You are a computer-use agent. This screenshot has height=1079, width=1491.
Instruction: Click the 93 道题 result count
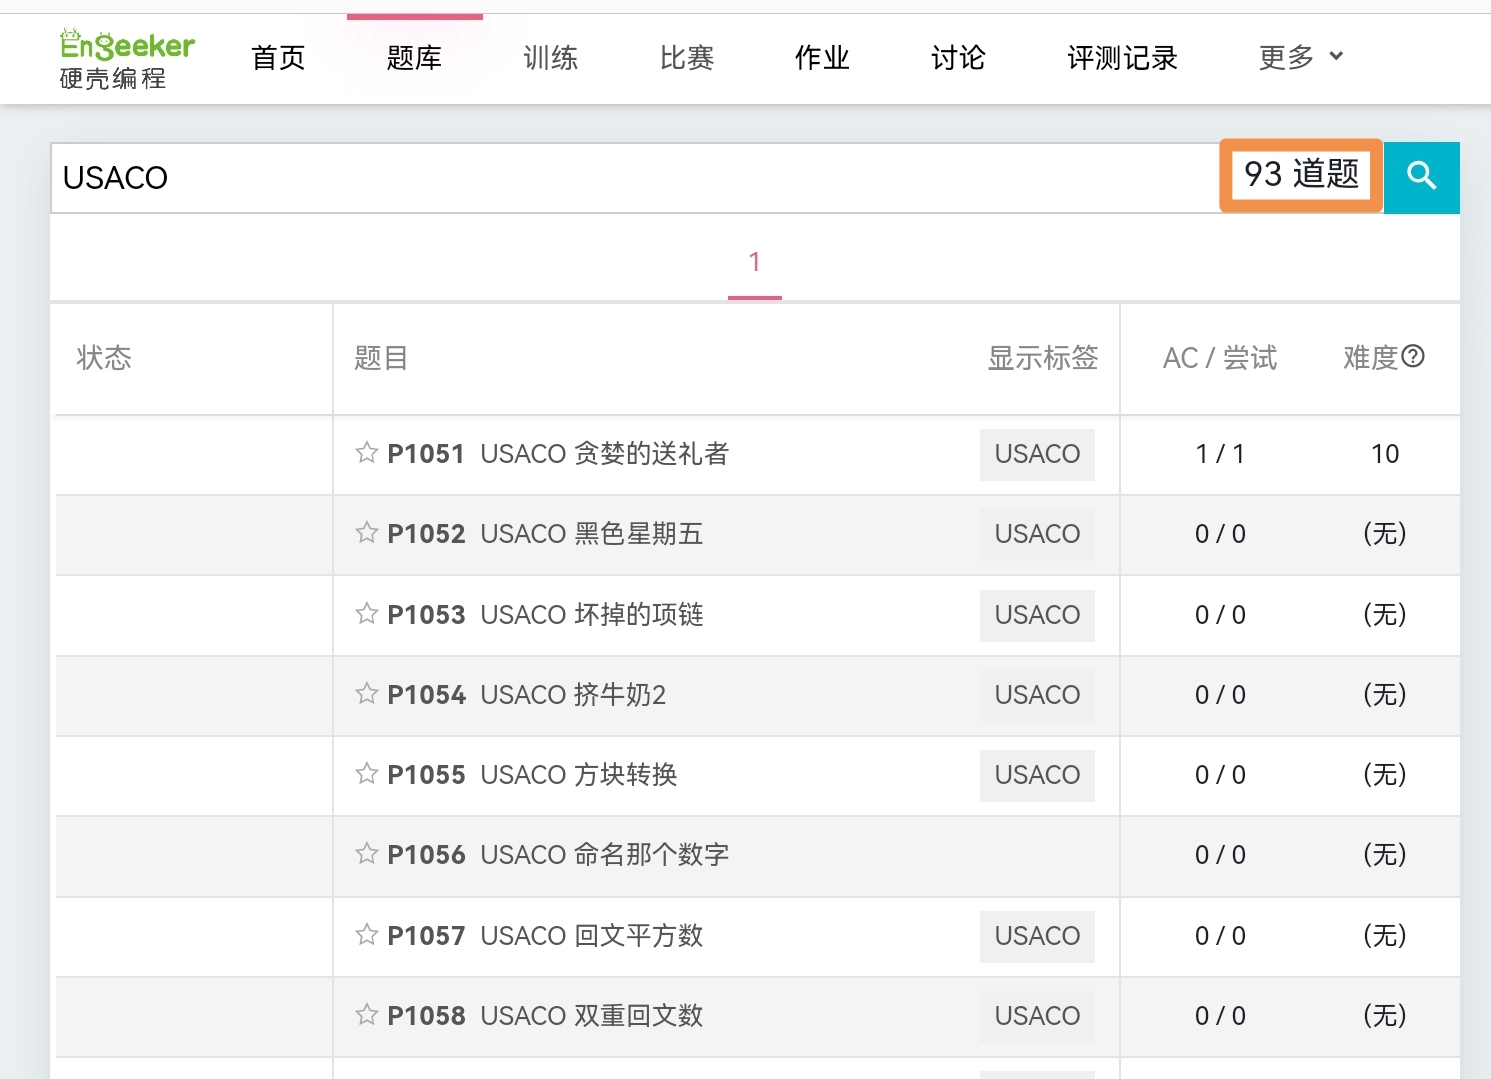pos(1301,175)
